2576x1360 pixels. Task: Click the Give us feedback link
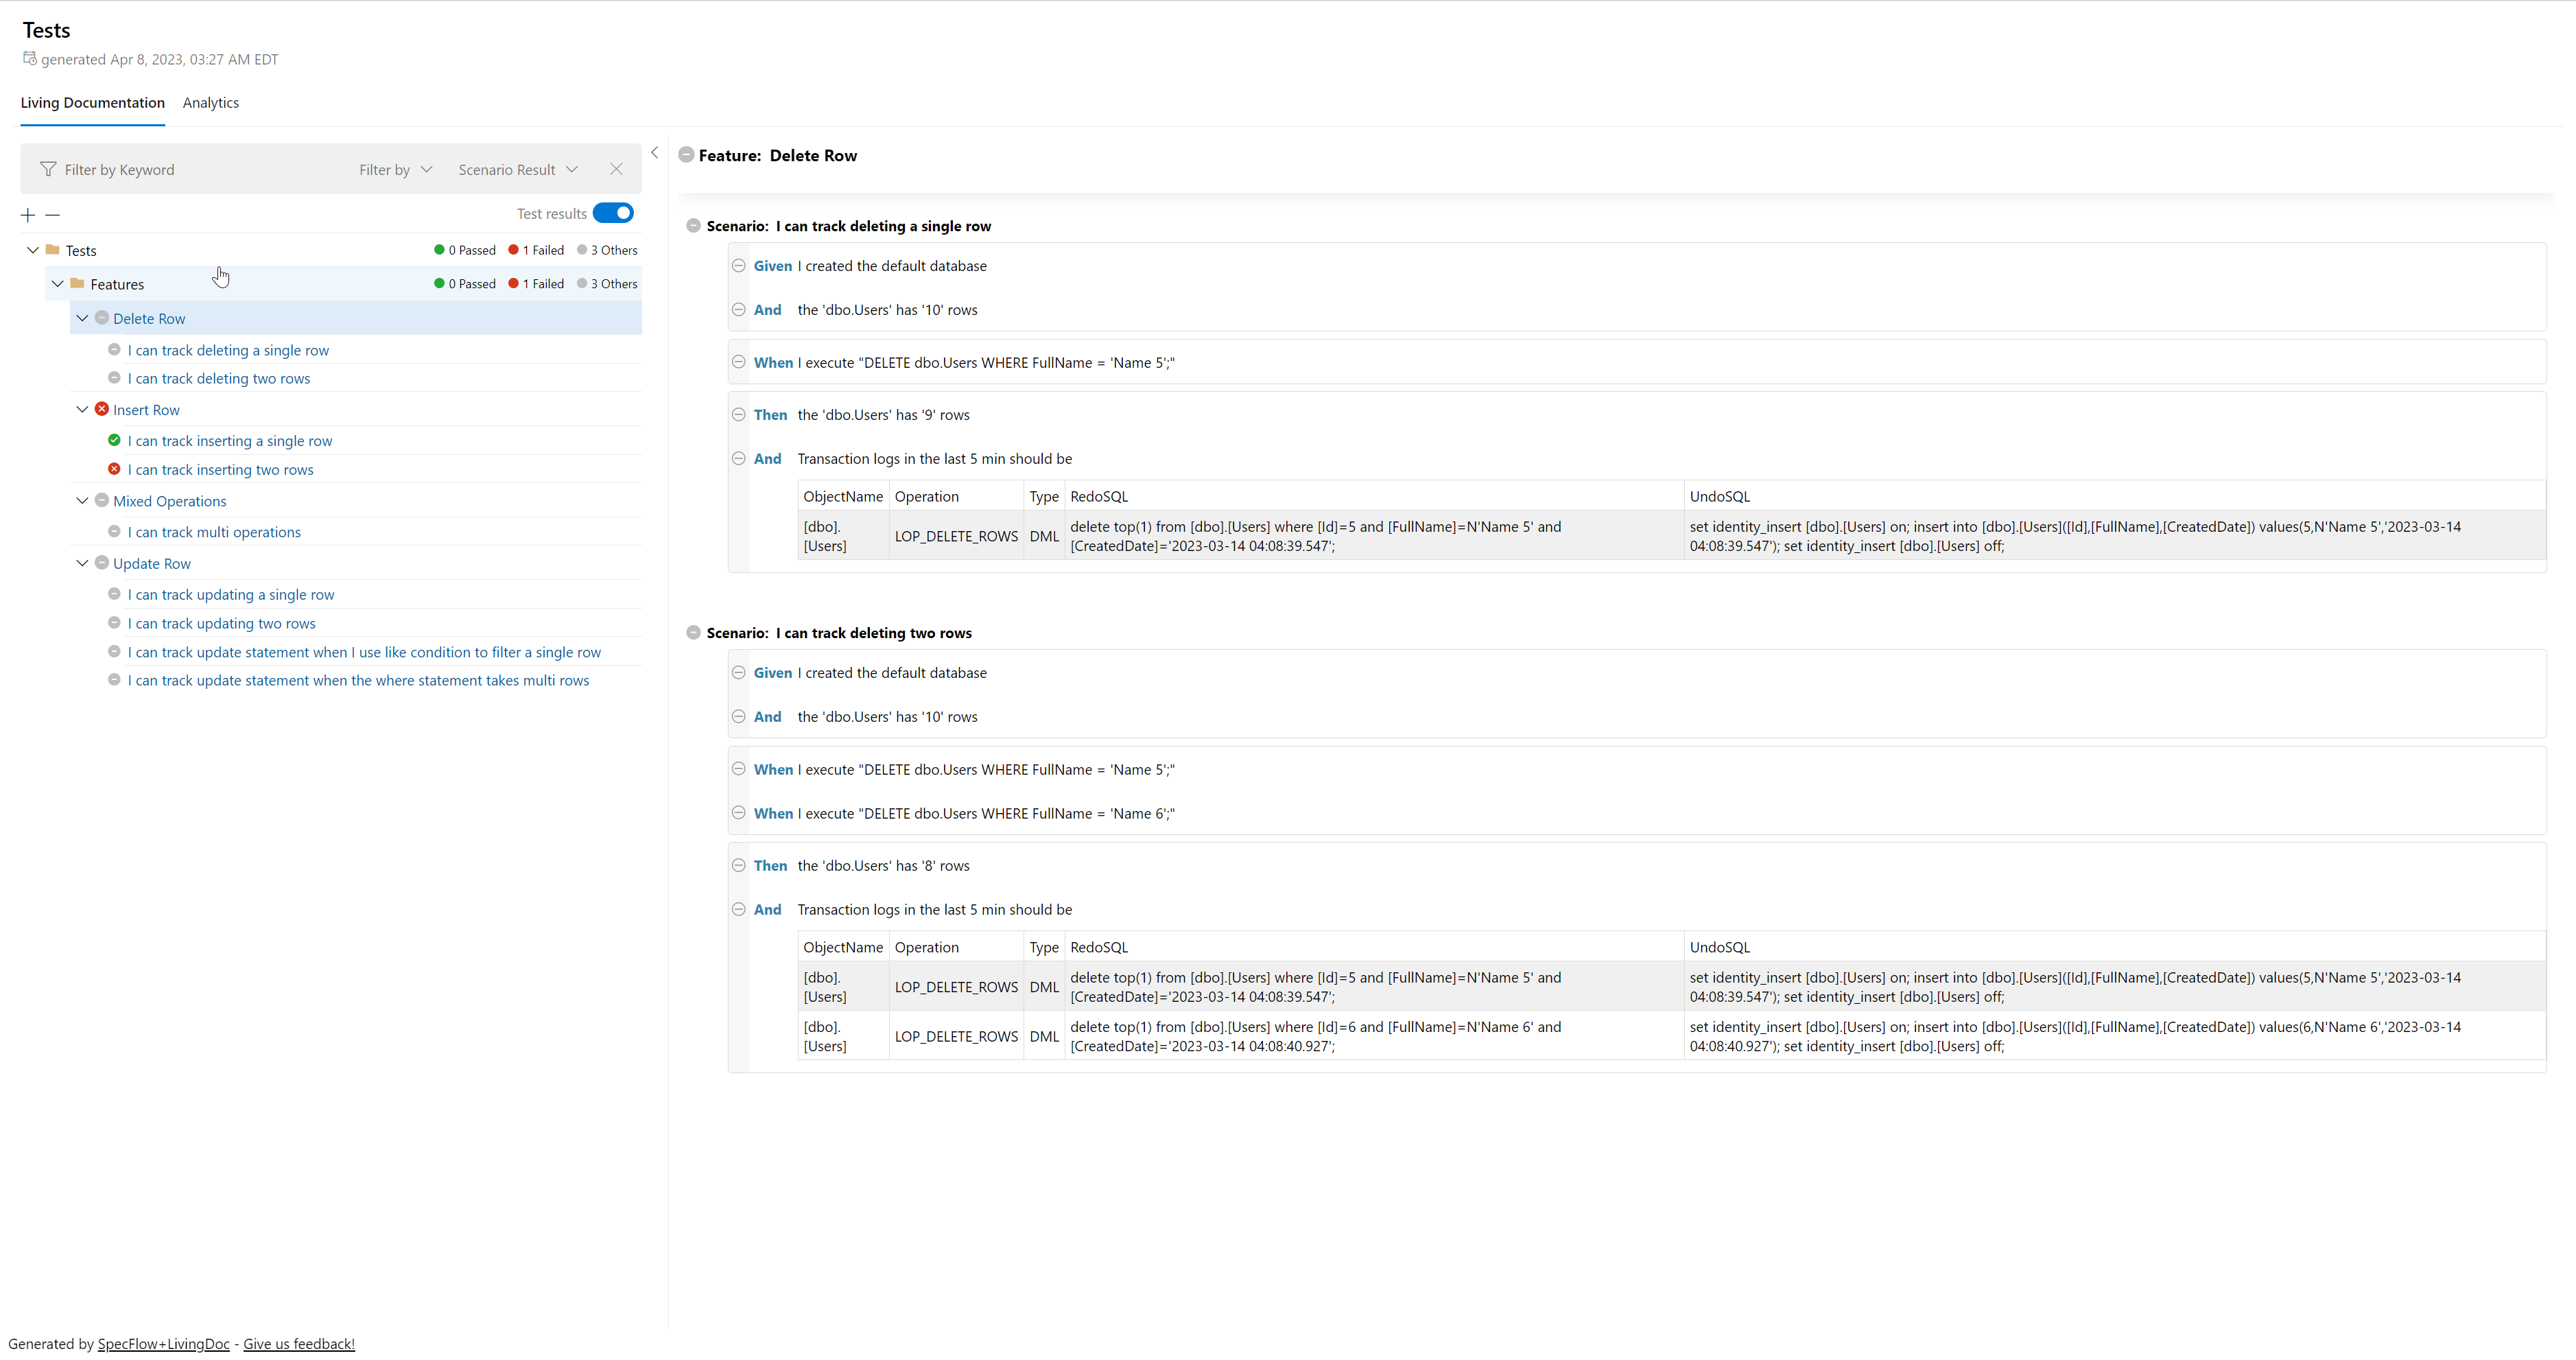point(298,1343)
